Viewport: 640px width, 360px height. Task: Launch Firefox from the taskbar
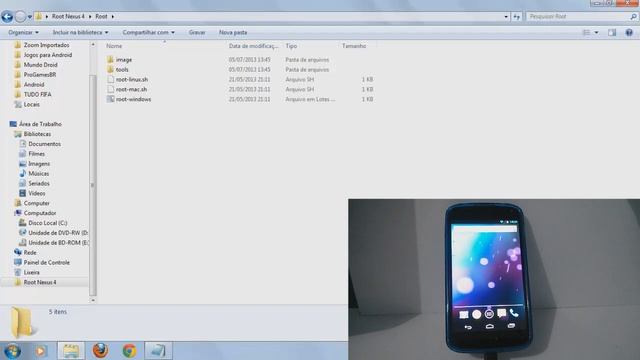tap(100, 351)
